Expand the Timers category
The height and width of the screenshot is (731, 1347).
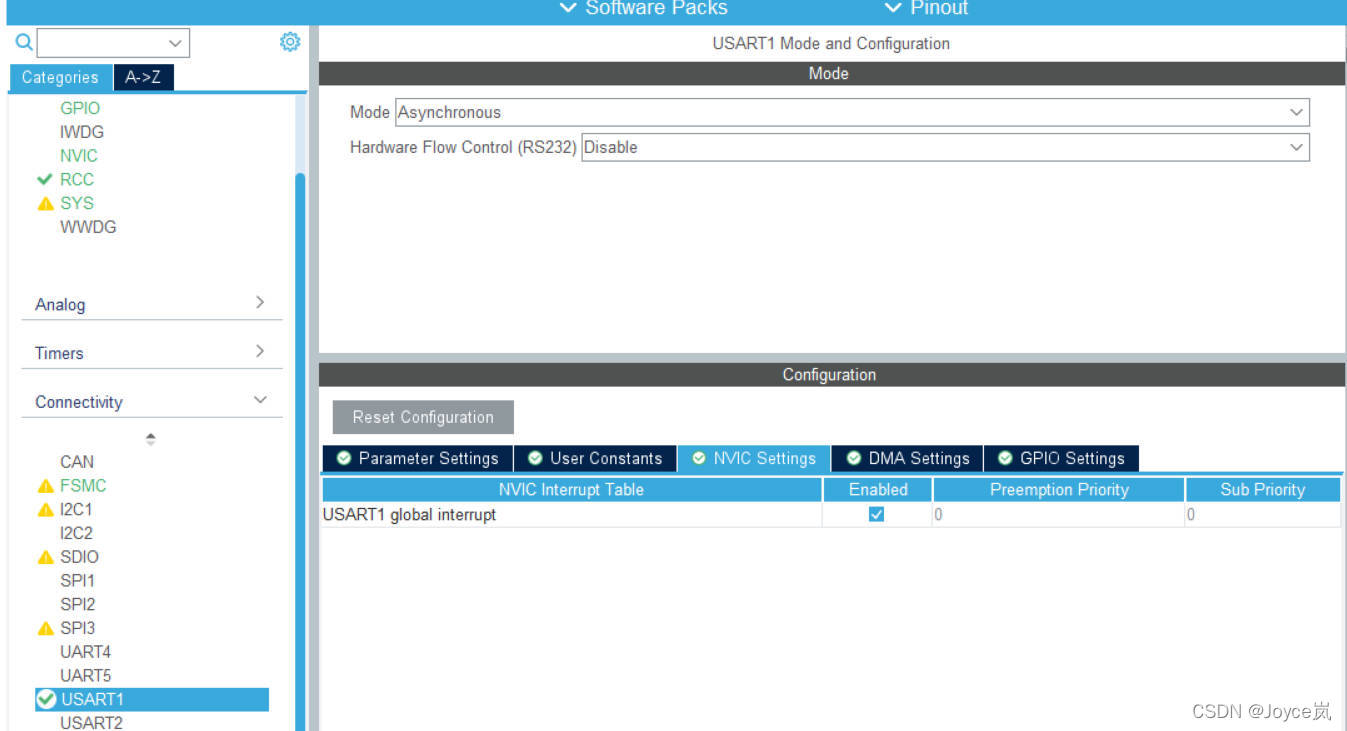151,353
